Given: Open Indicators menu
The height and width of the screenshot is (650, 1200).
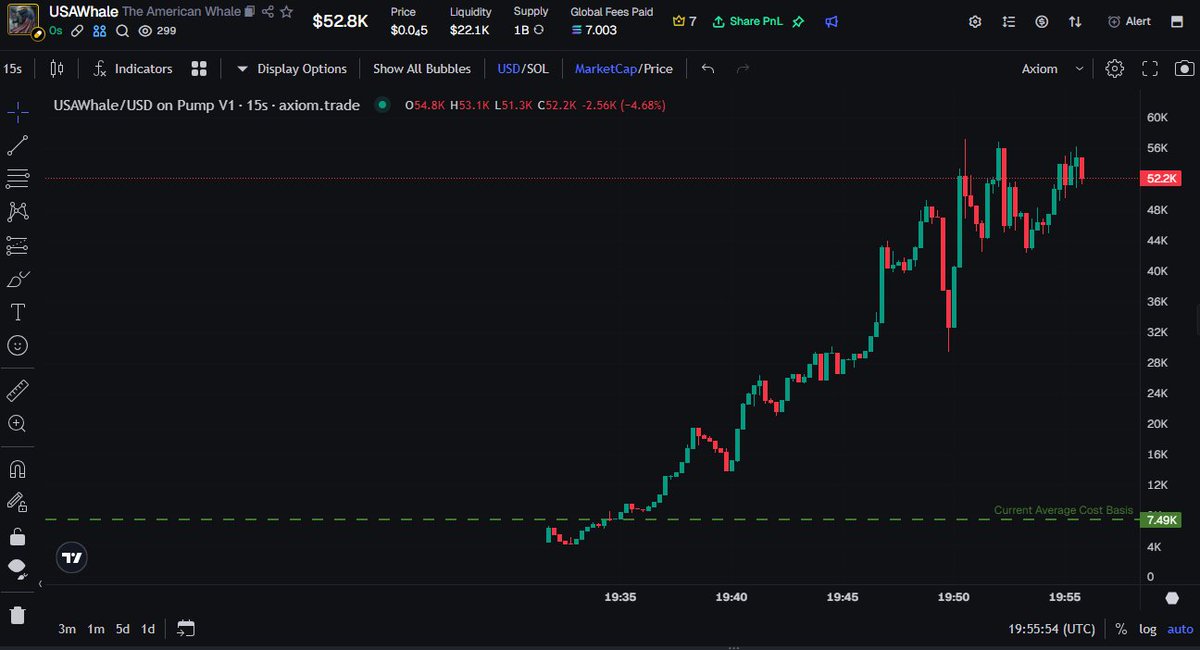Looking at the screenshot, I should click(133, 68).
